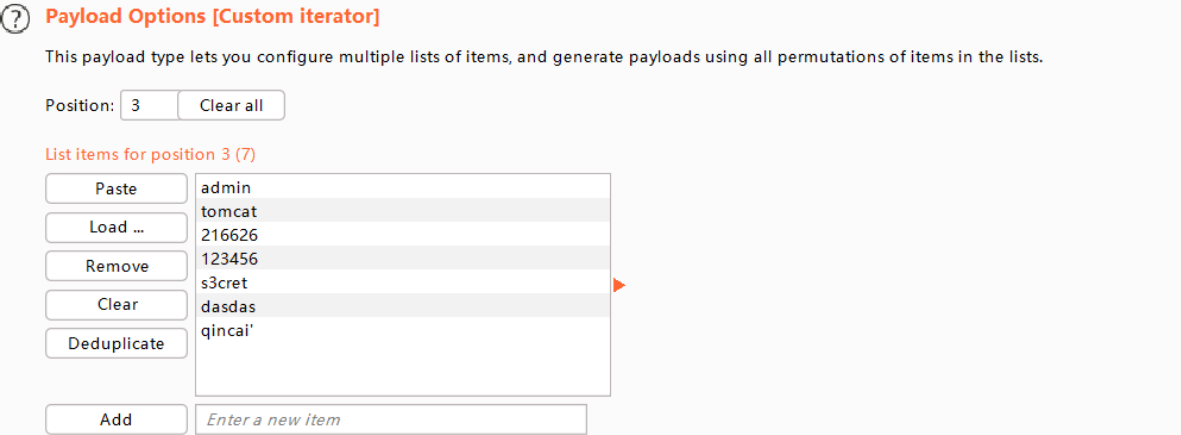The height and width of the screenshot is (435, 1181).
Task: Pick the s3cret list item
Action: click(x=224, y=283)
